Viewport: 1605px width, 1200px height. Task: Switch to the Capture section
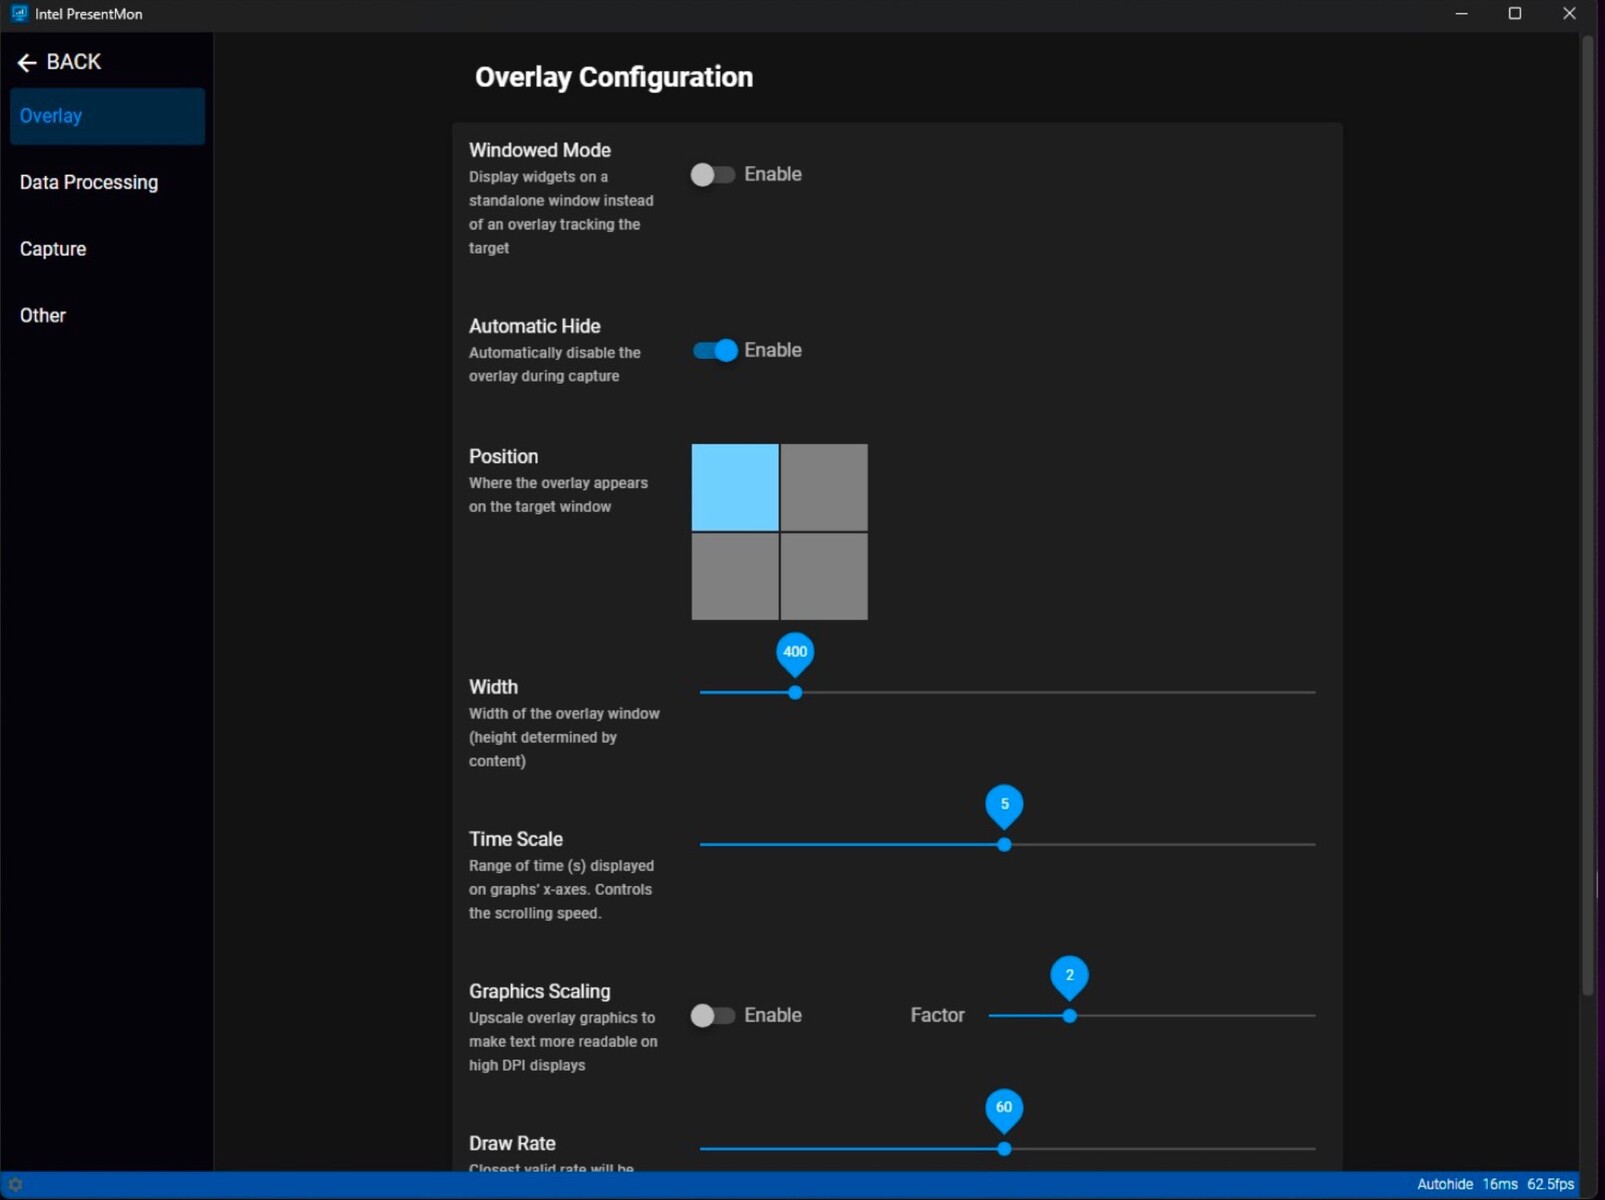(x=107, y=249)
